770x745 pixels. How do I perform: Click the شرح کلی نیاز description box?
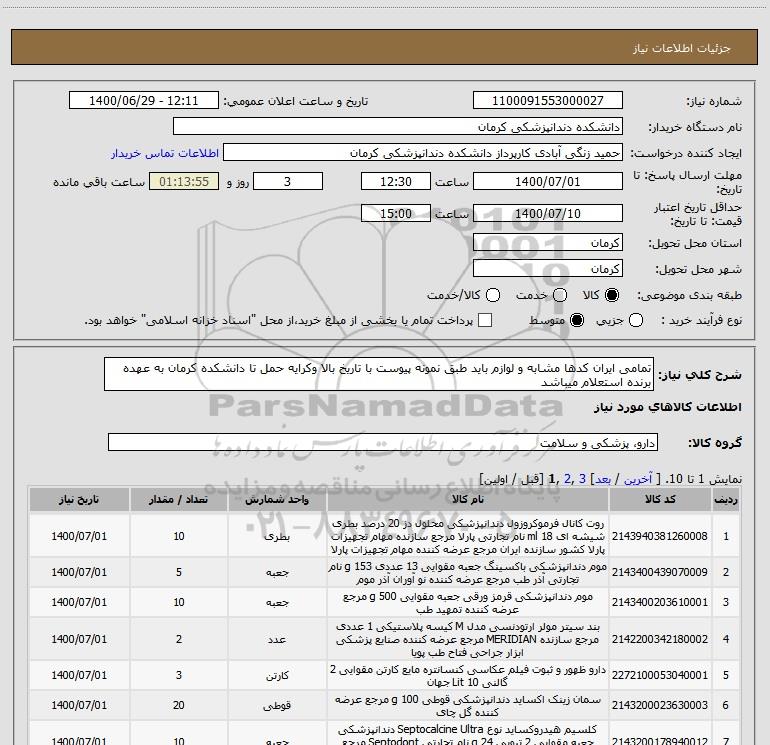tap(379, 374)
